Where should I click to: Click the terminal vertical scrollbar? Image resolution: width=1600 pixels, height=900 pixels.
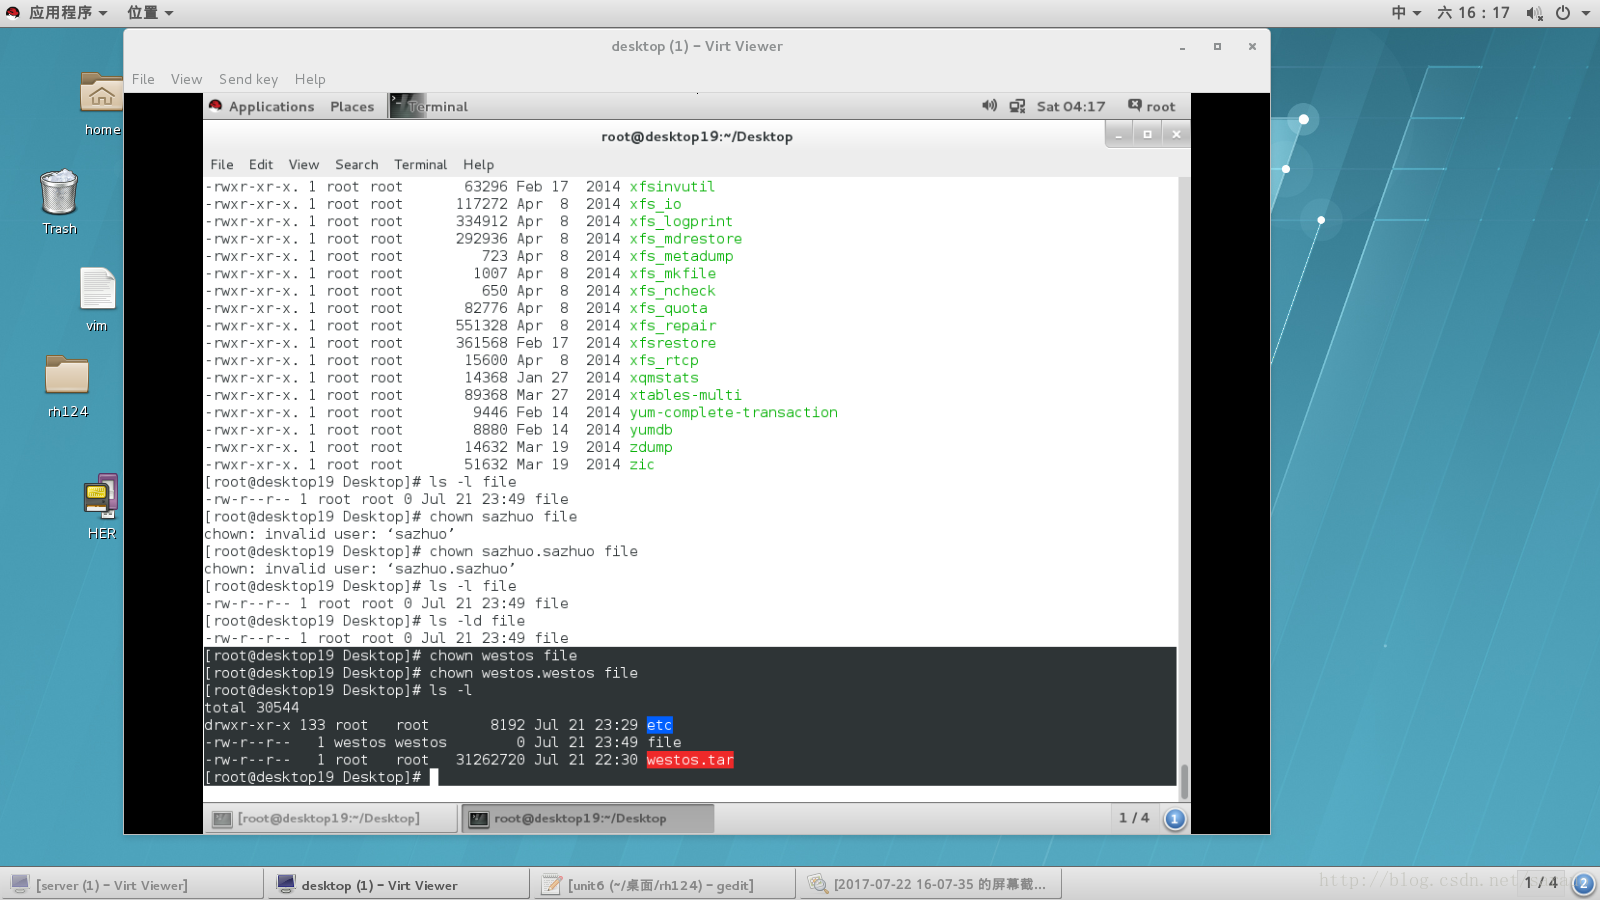(x=1184, y=782)
